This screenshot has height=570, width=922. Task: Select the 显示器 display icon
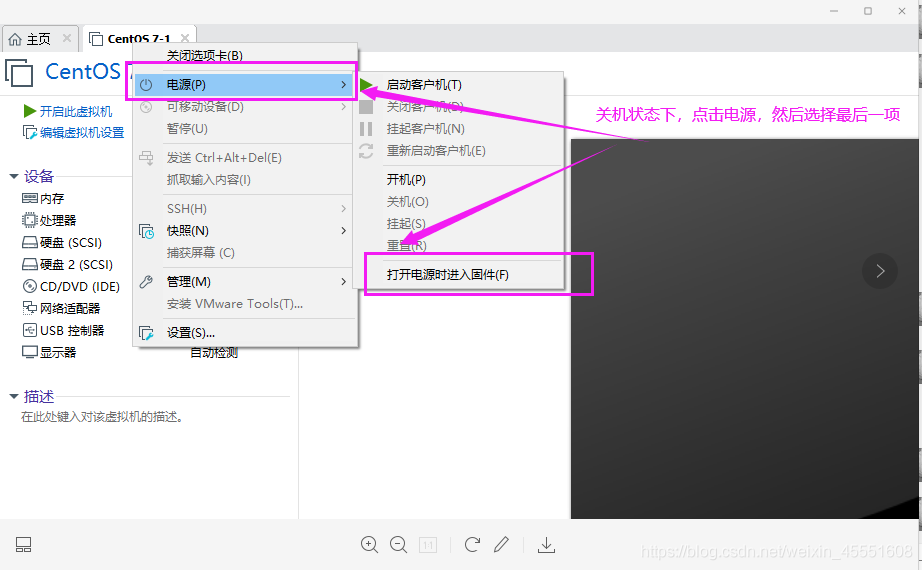[x=29, y=352]
